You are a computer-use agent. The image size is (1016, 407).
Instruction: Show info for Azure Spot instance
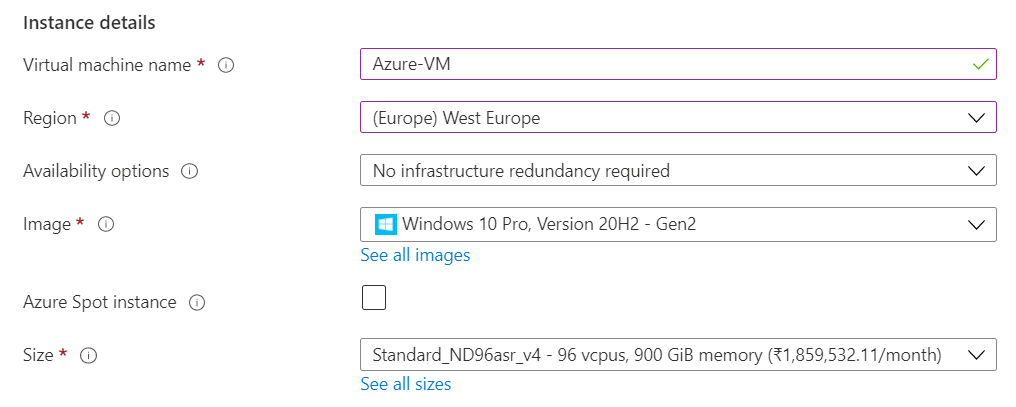[197, 302]
